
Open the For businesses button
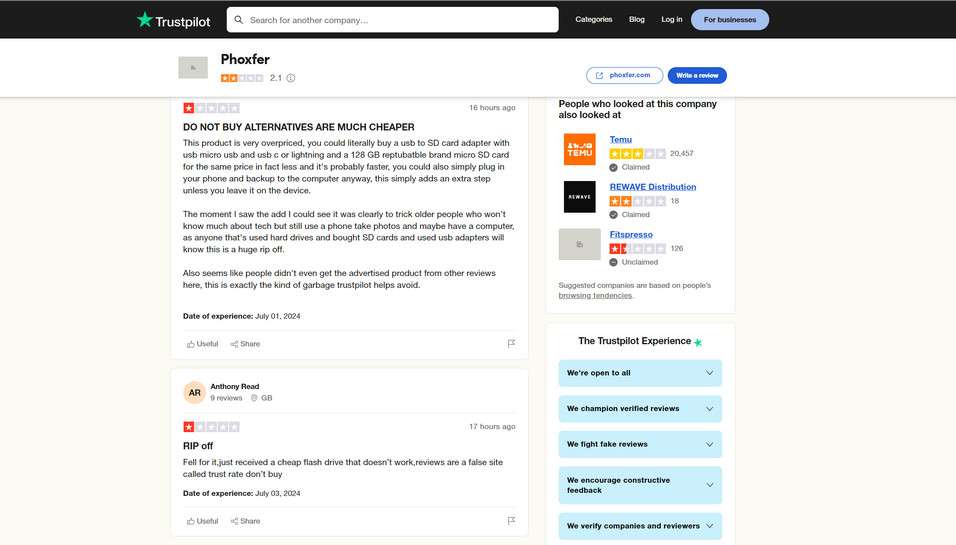(x=730, y=20)
